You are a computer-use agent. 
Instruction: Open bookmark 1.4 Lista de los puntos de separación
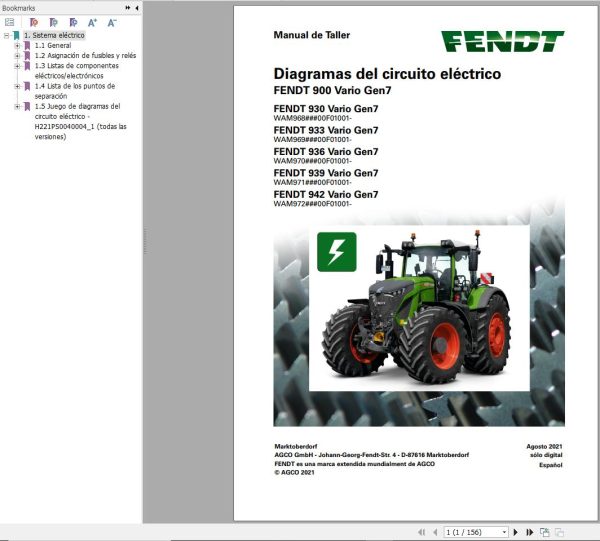coord(75,91)
